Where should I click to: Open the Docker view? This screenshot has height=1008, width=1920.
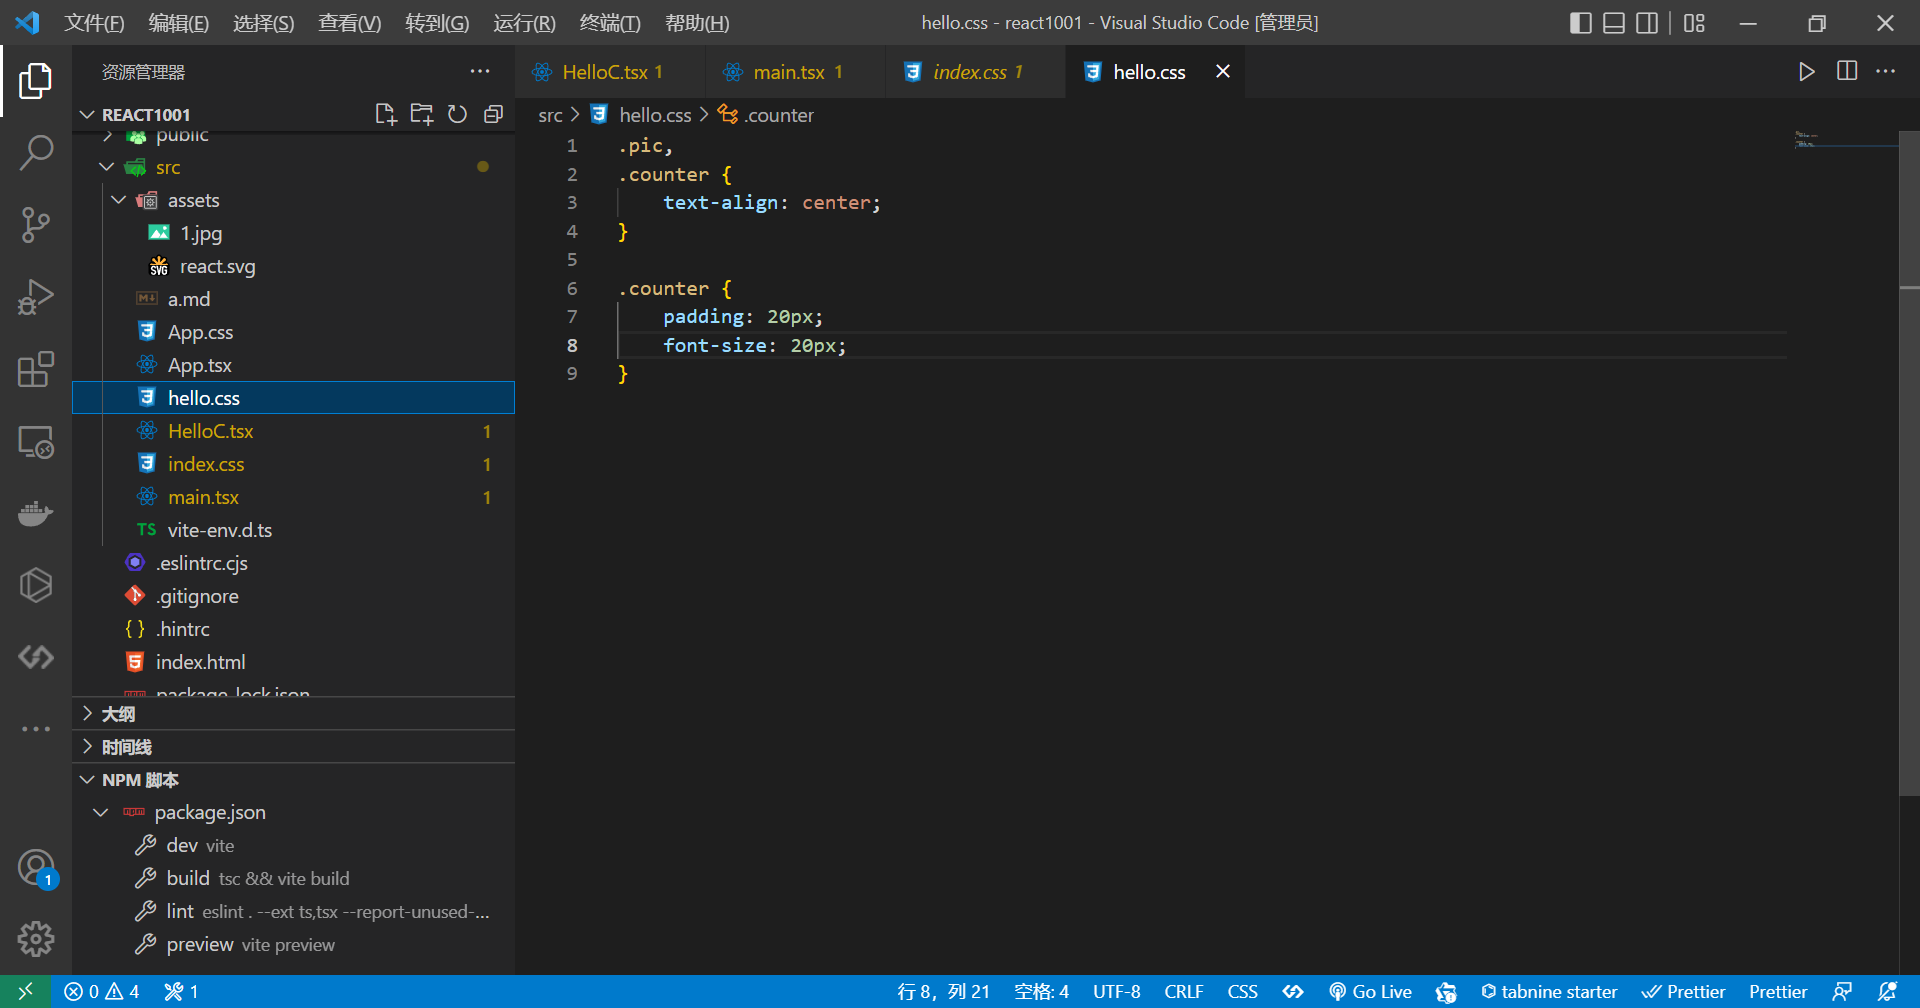click(36, 514)
